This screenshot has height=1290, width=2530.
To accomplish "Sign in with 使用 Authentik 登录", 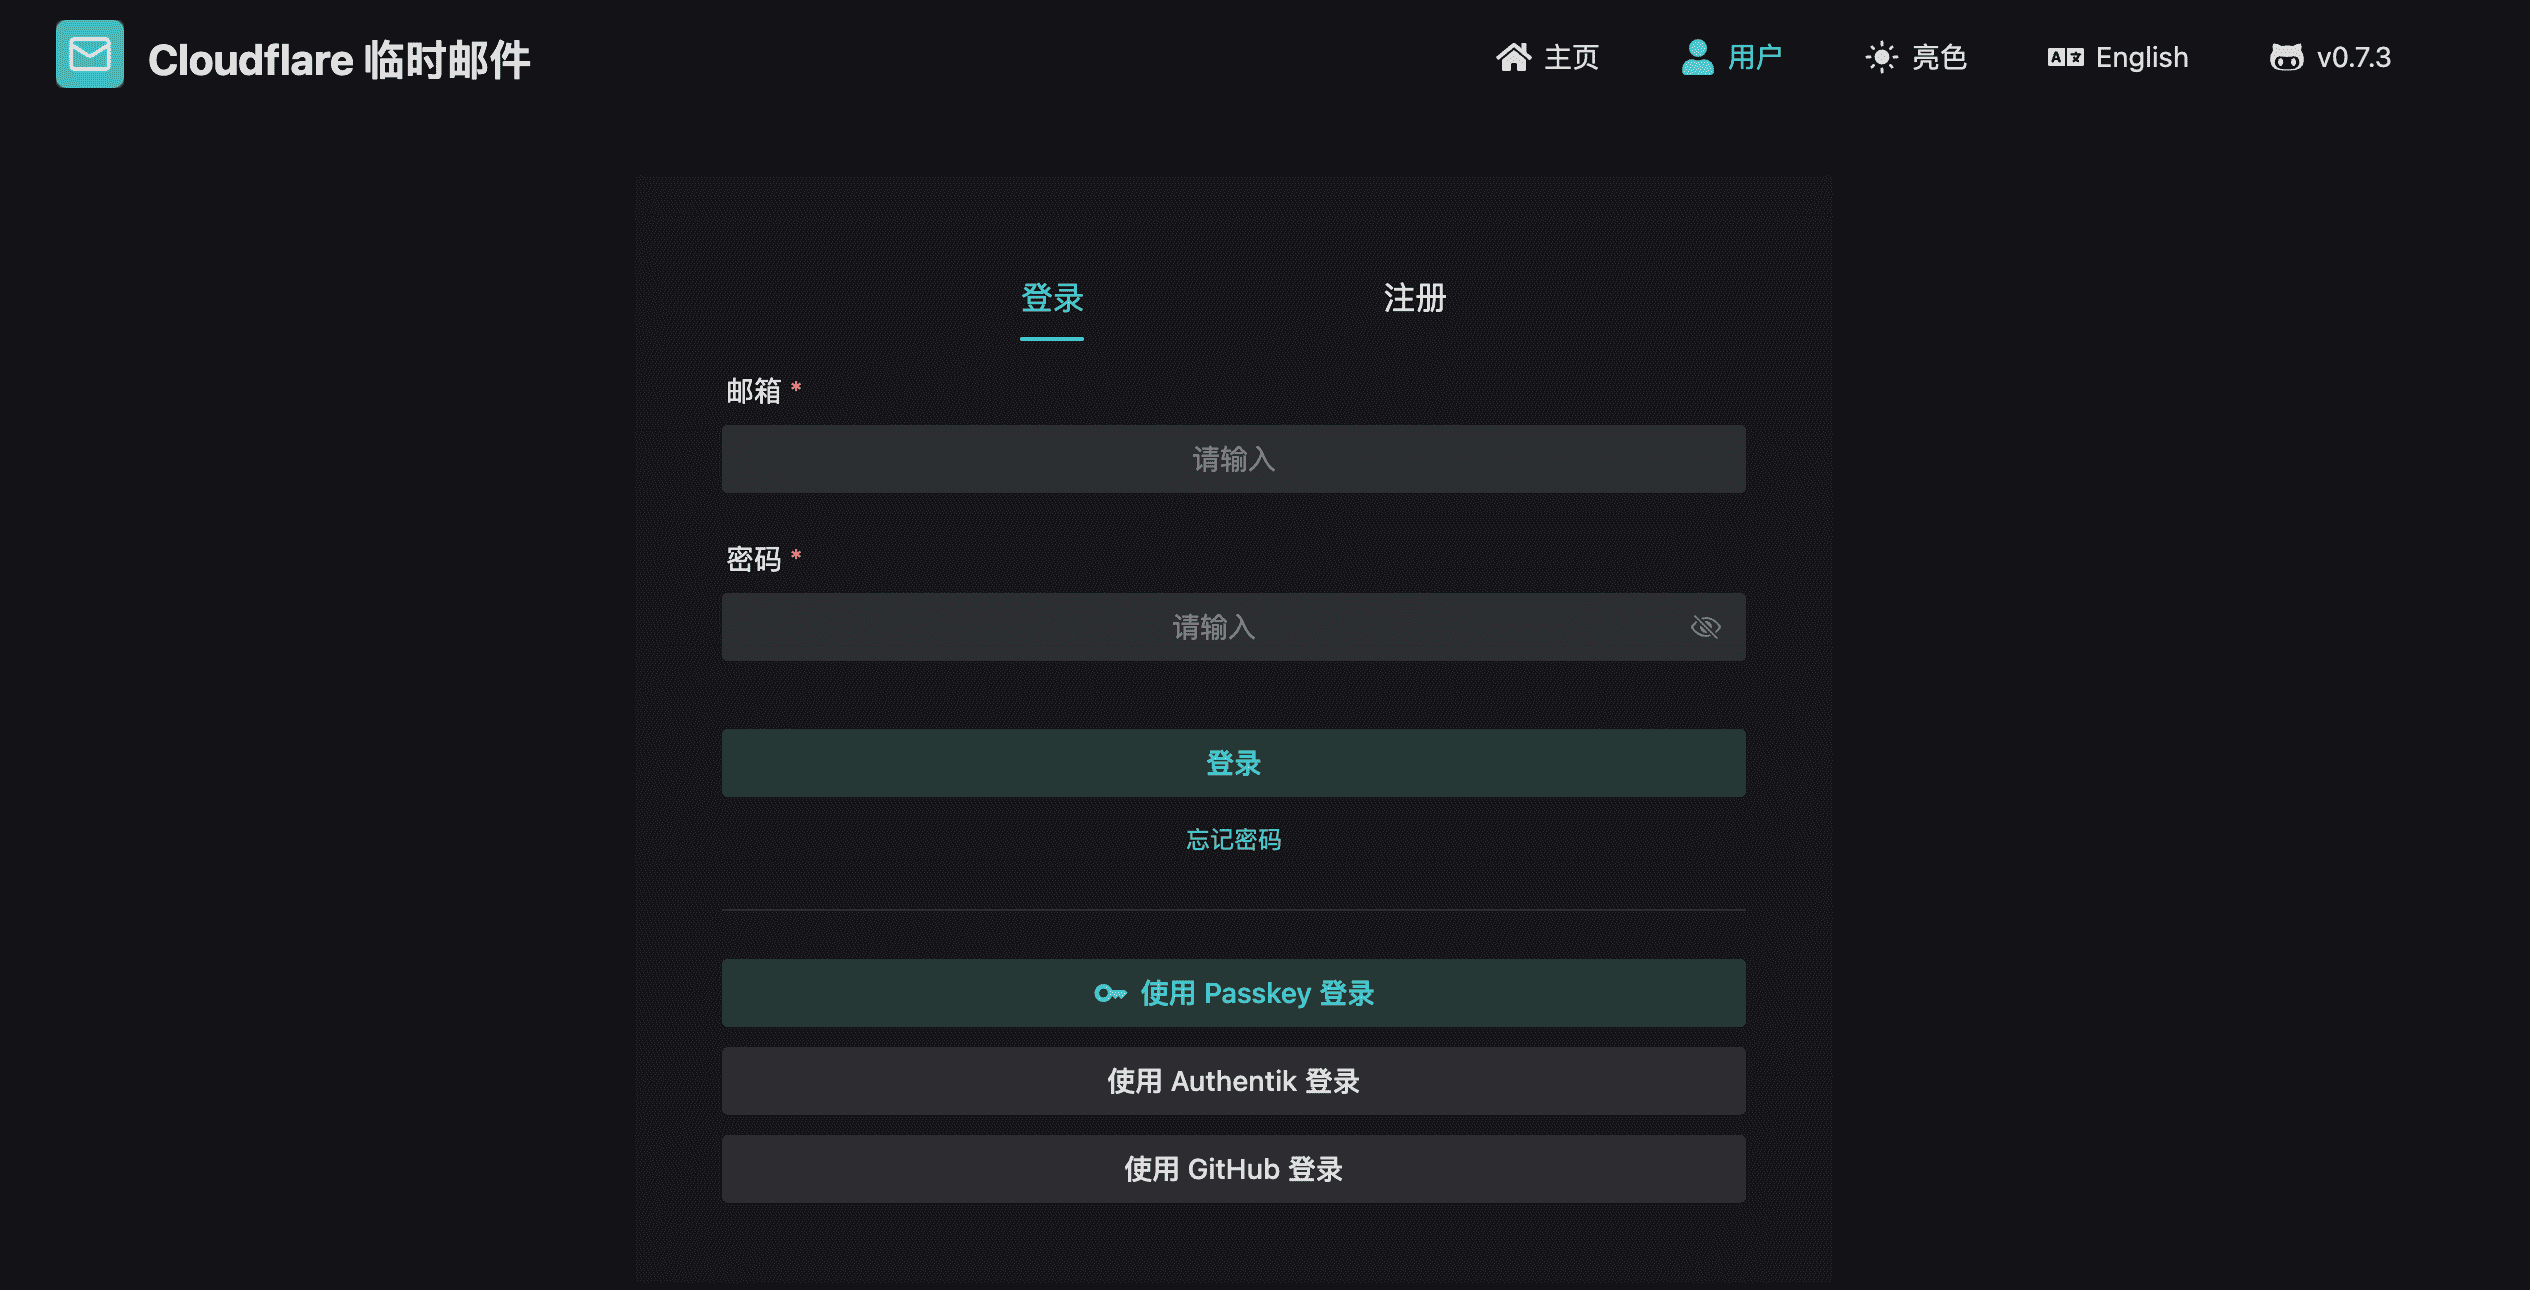I will coord(1233,1080).
